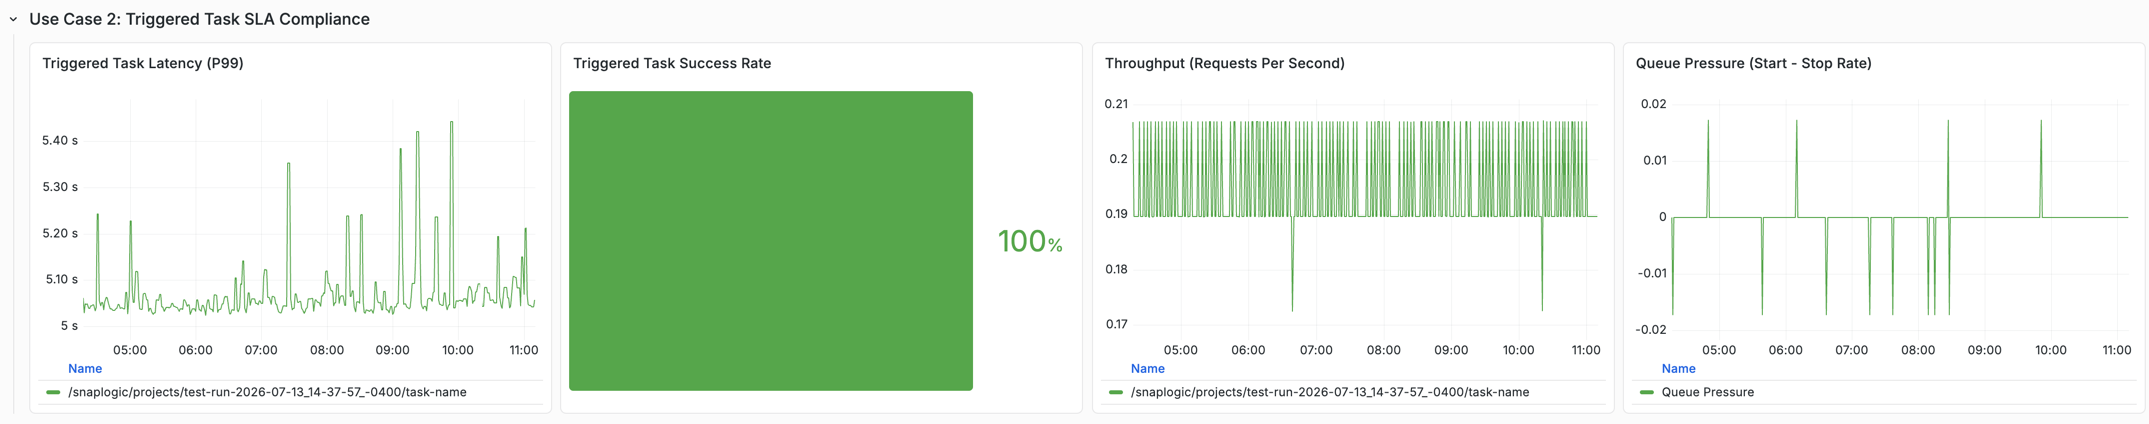The width and height of the screenshot is (2149, 424).
Task: Click the 5.10 s axis label in the latency chart
Action: click(61, 279)
